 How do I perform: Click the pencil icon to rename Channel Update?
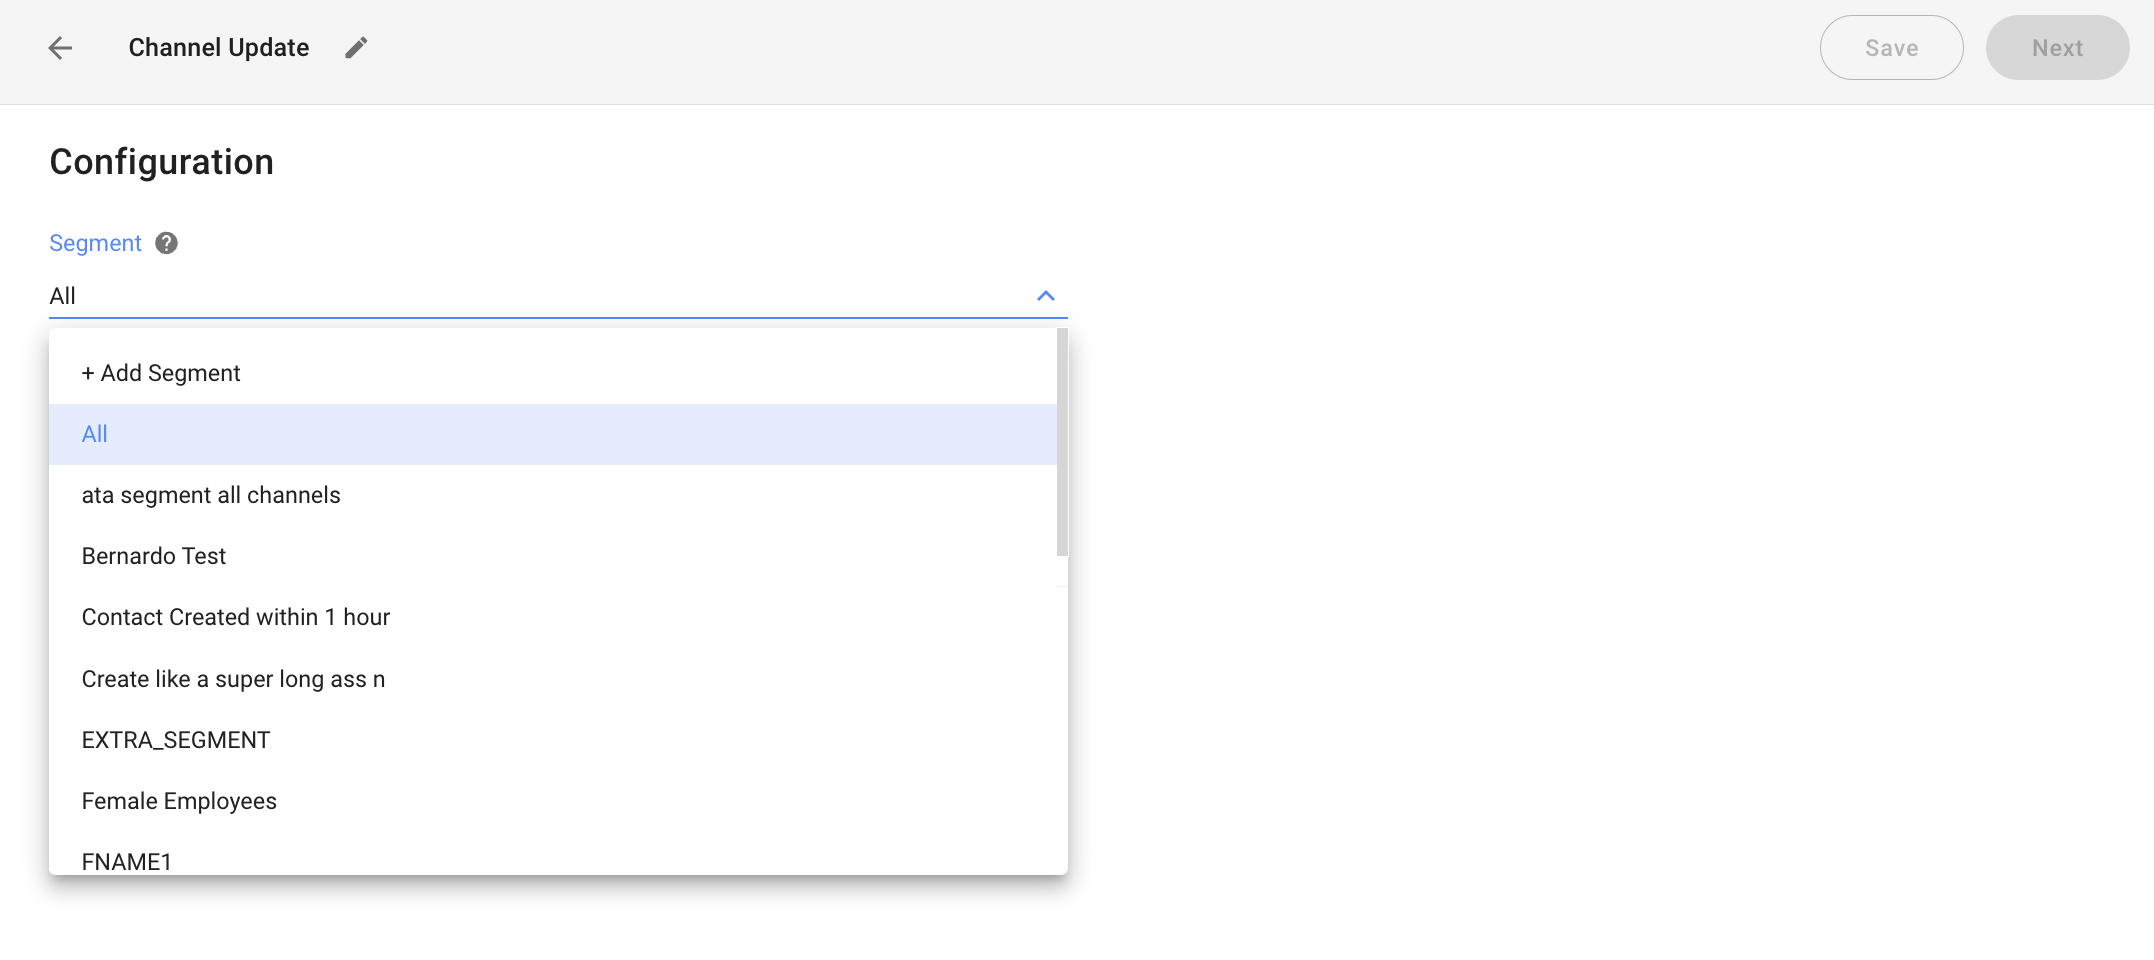356,47
